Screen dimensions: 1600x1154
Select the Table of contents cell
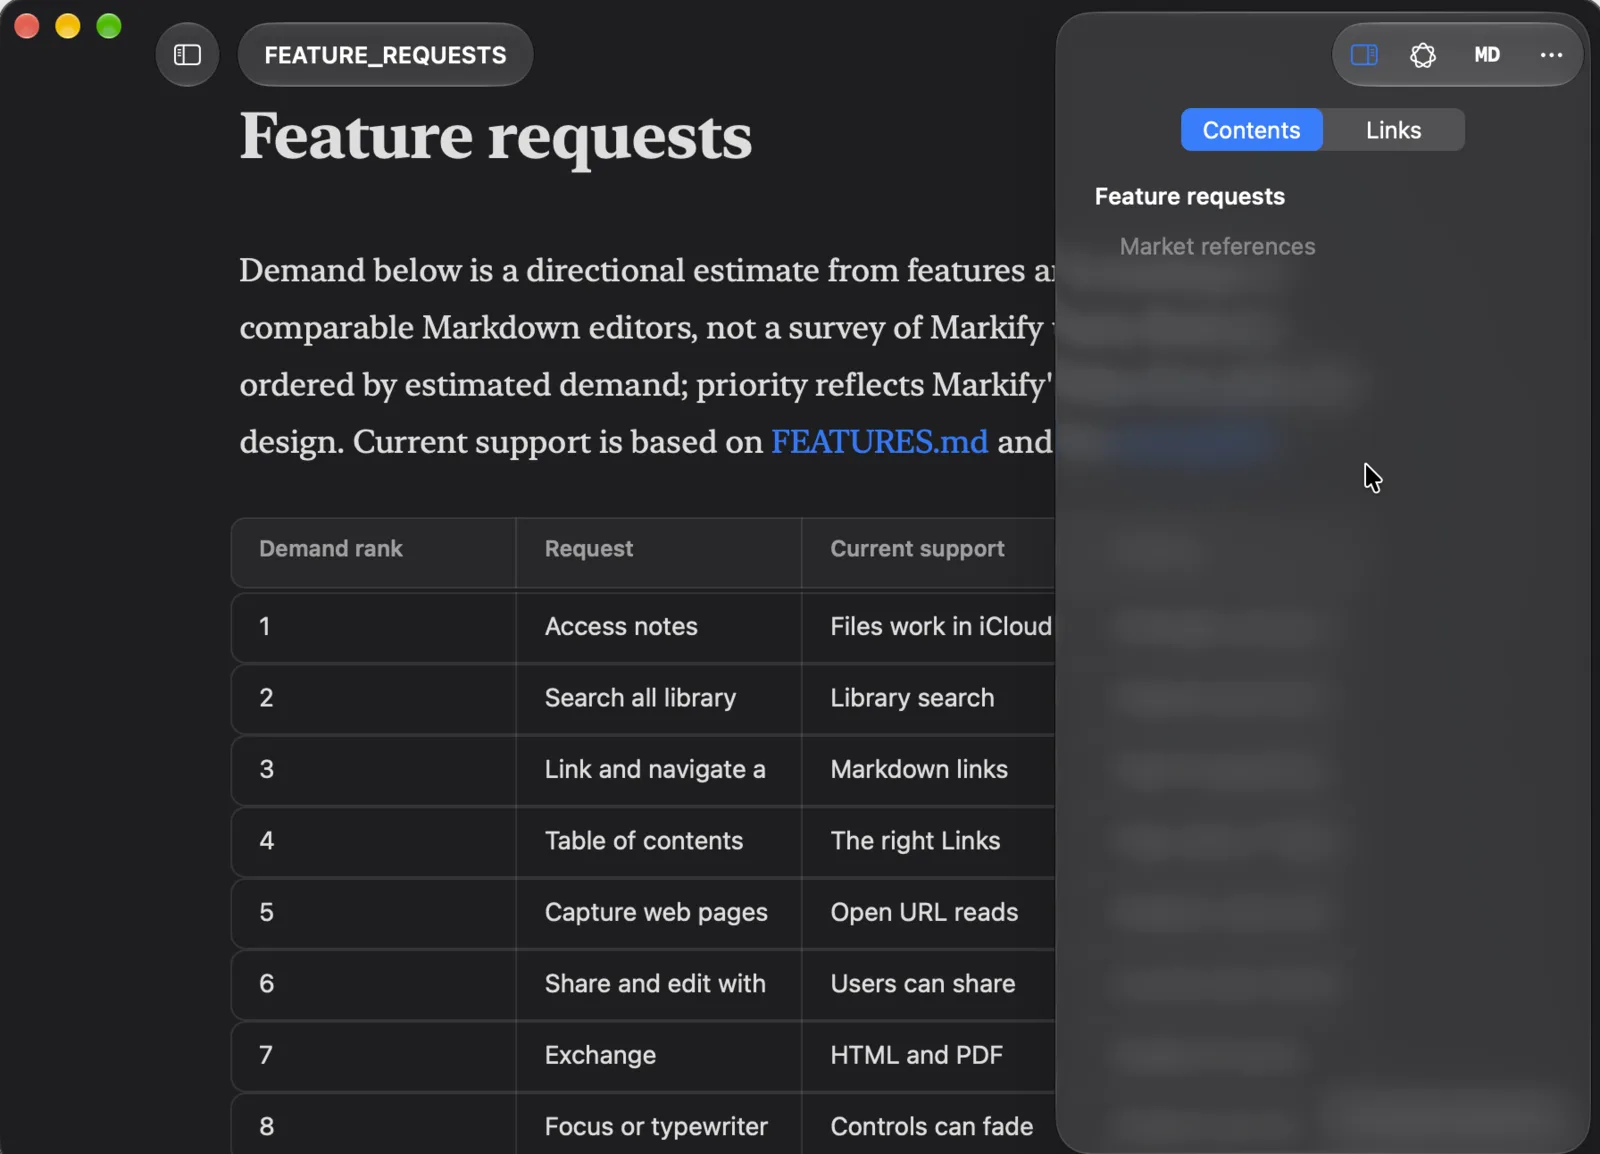pos(658,841)
